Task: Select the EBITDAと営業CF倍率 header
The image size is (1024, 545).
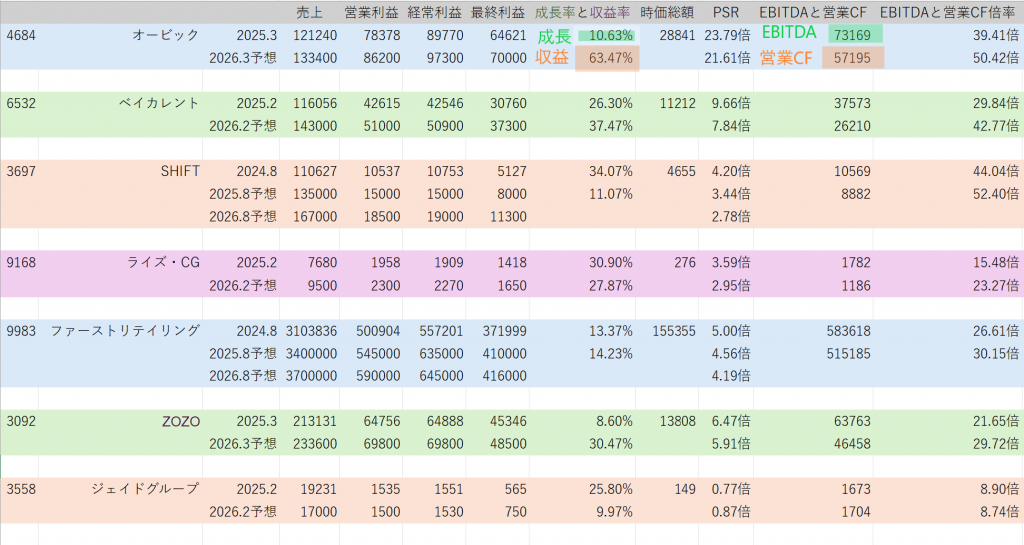Action: 948,12
